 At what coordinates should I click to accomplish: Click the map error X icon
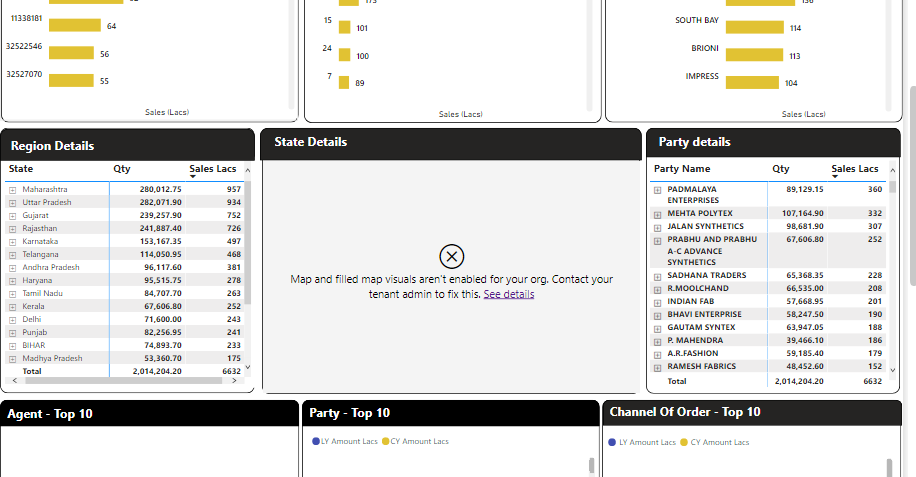click(452, 256)
